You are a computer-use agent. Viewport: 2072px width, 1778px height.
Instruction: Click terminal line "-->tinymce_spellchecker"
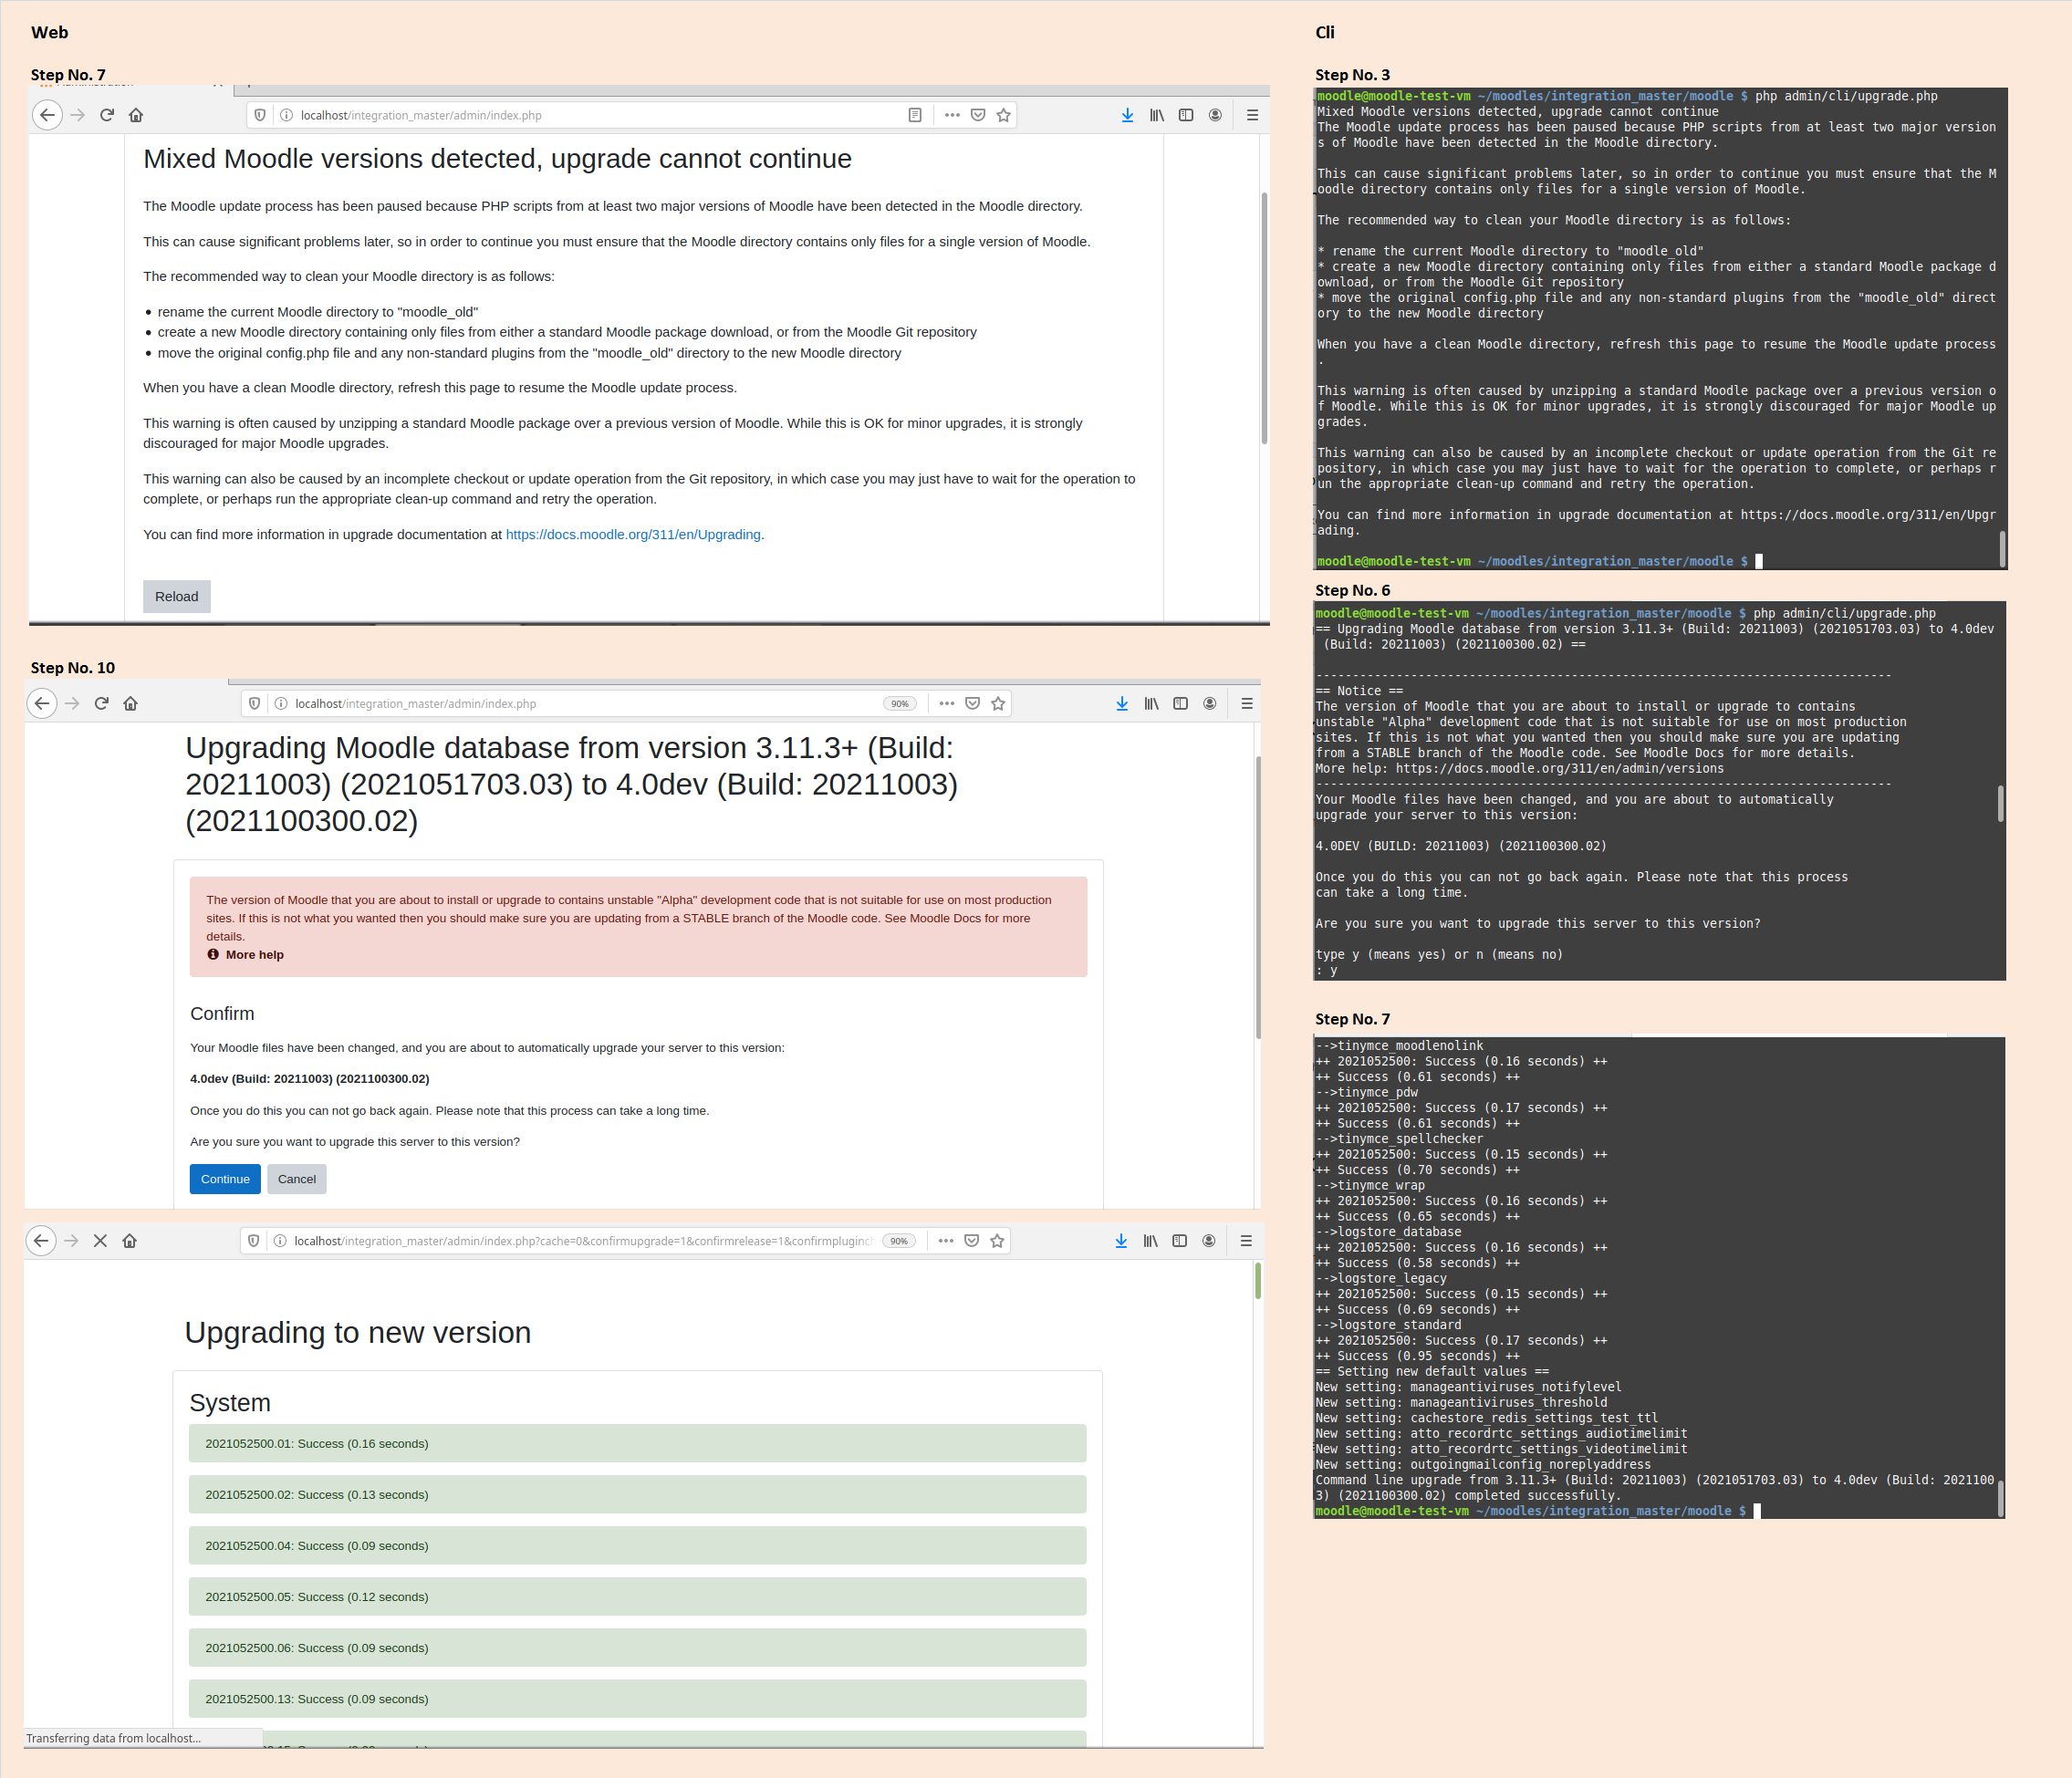pos(1399,1138)
